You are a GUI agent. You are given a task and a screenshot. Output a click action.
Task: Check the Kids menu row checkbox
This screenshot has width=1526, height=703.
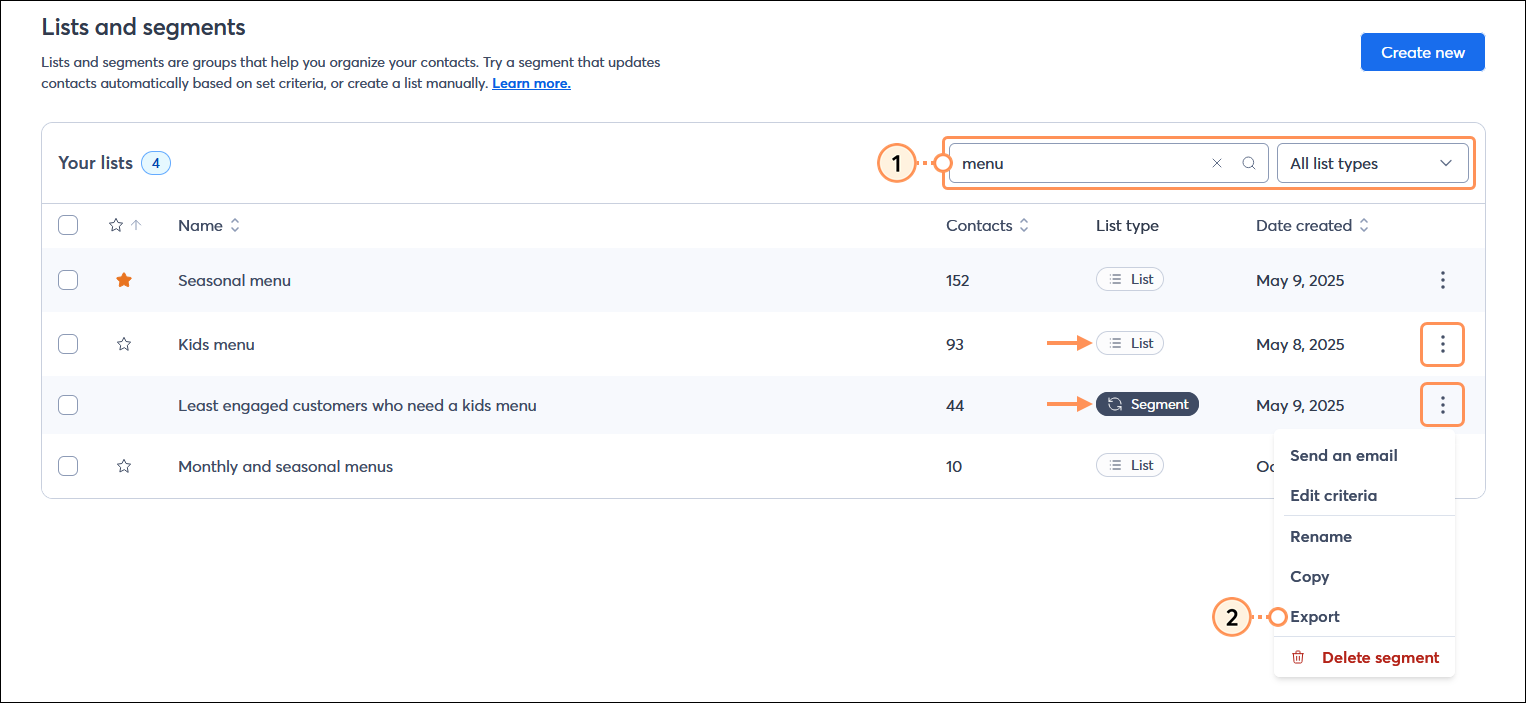coord(68,343)
